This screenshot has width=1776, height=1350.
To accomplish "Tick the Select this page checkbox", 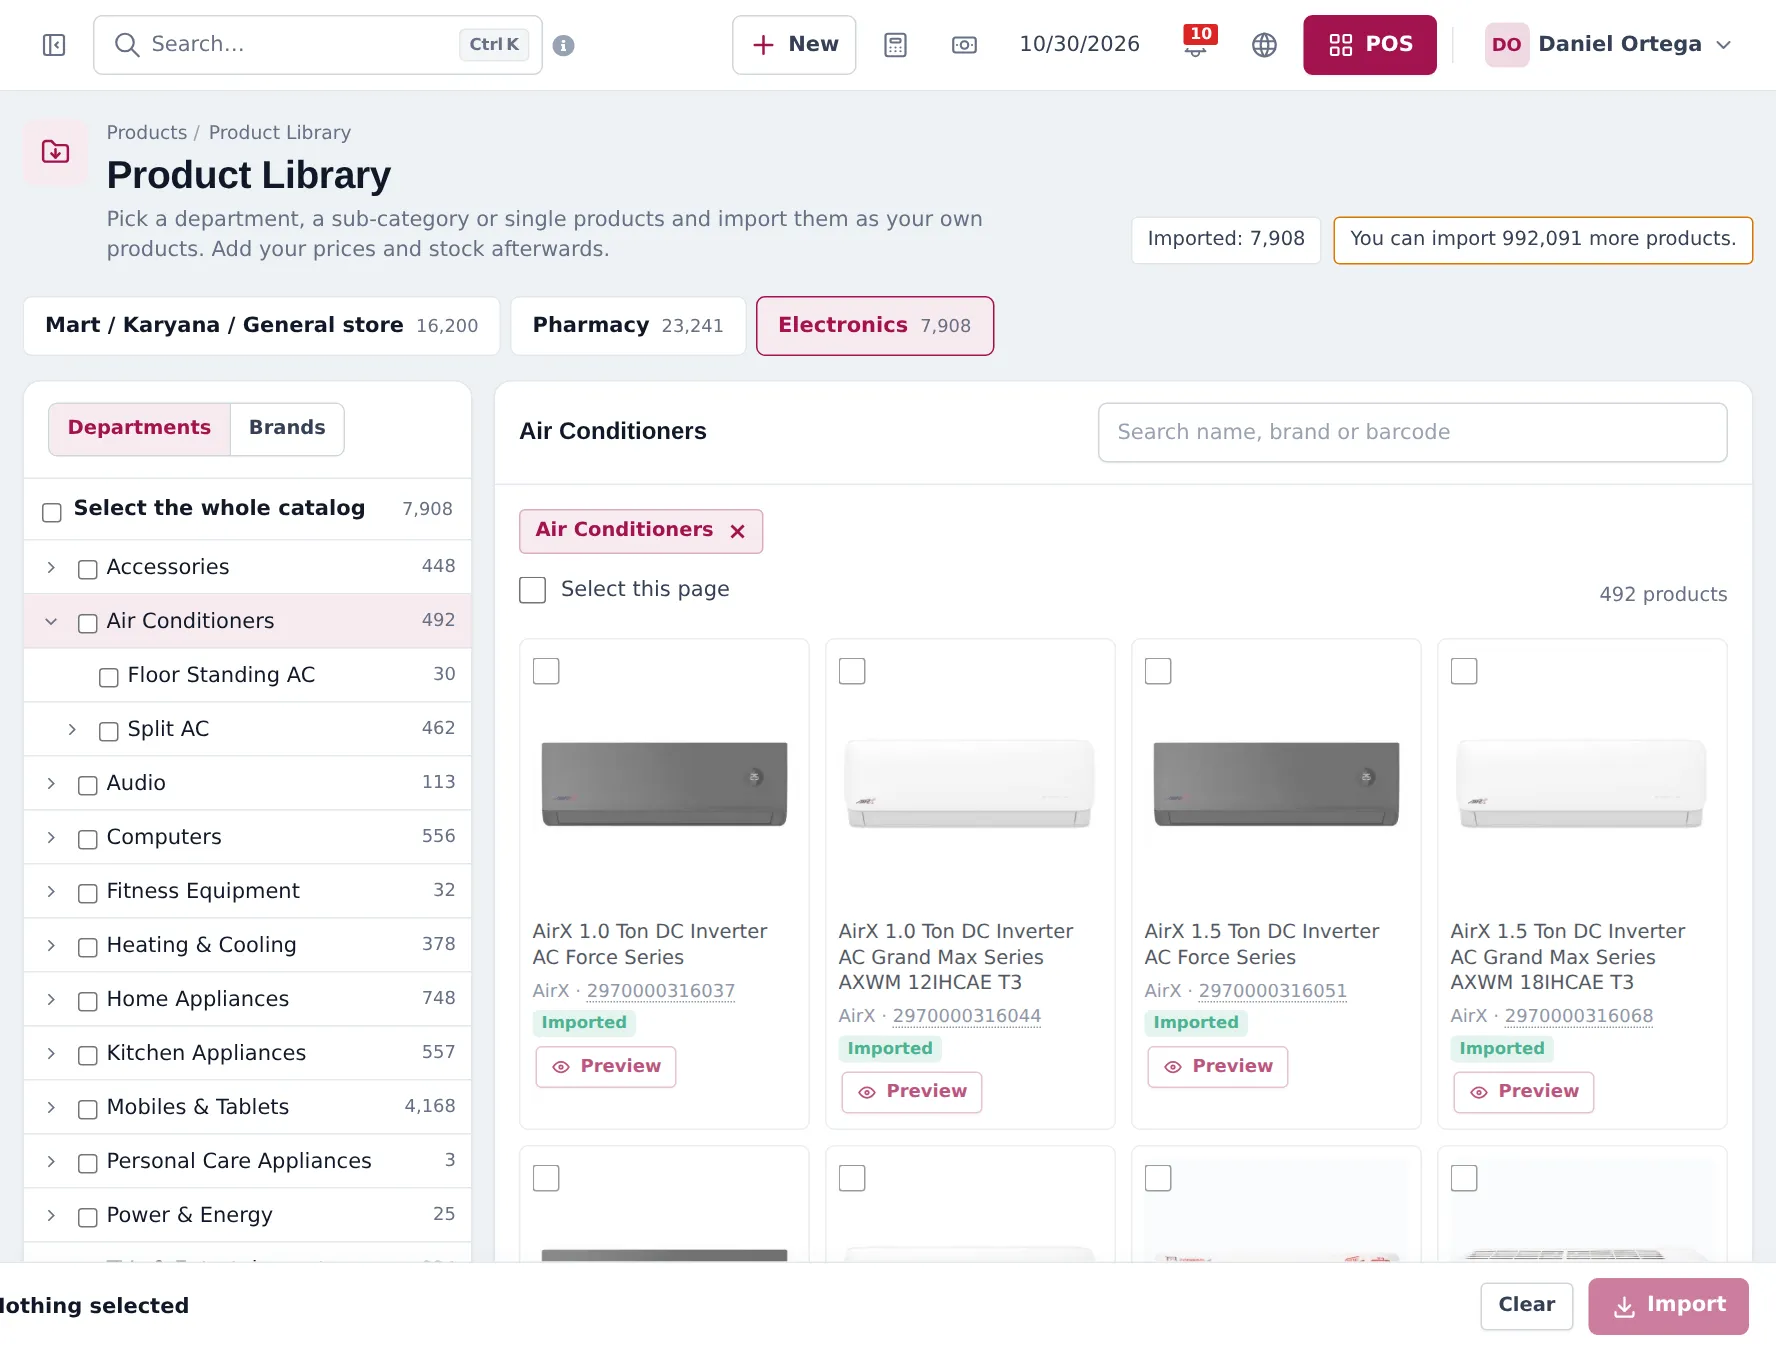I will pyautogui.click(x=533, y=590).
